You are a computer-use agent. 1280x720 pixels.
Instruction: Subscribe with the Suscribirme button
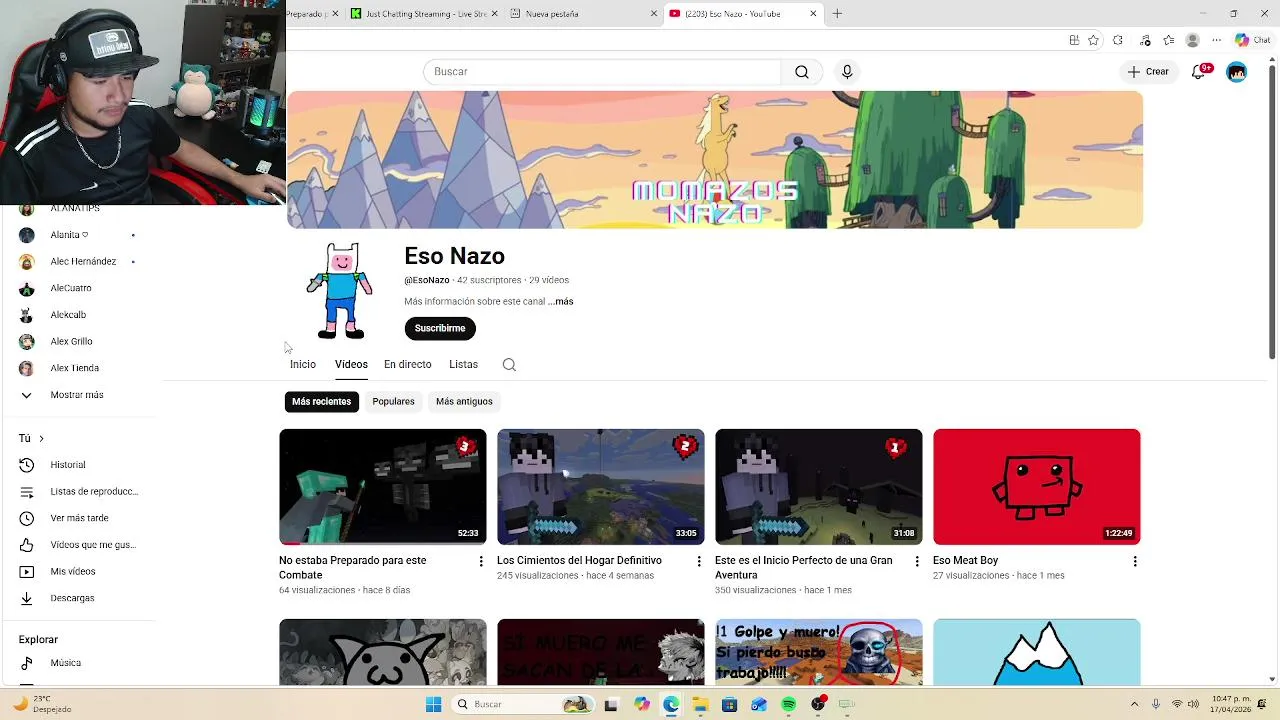440,328
